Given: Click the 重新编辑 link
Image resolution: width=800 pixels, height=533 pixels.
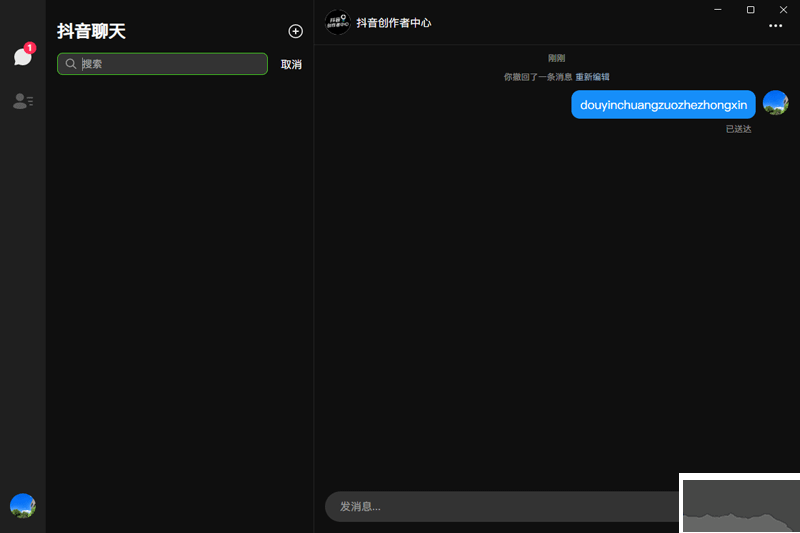Looking at the screenshot, I should click(592, 77).
